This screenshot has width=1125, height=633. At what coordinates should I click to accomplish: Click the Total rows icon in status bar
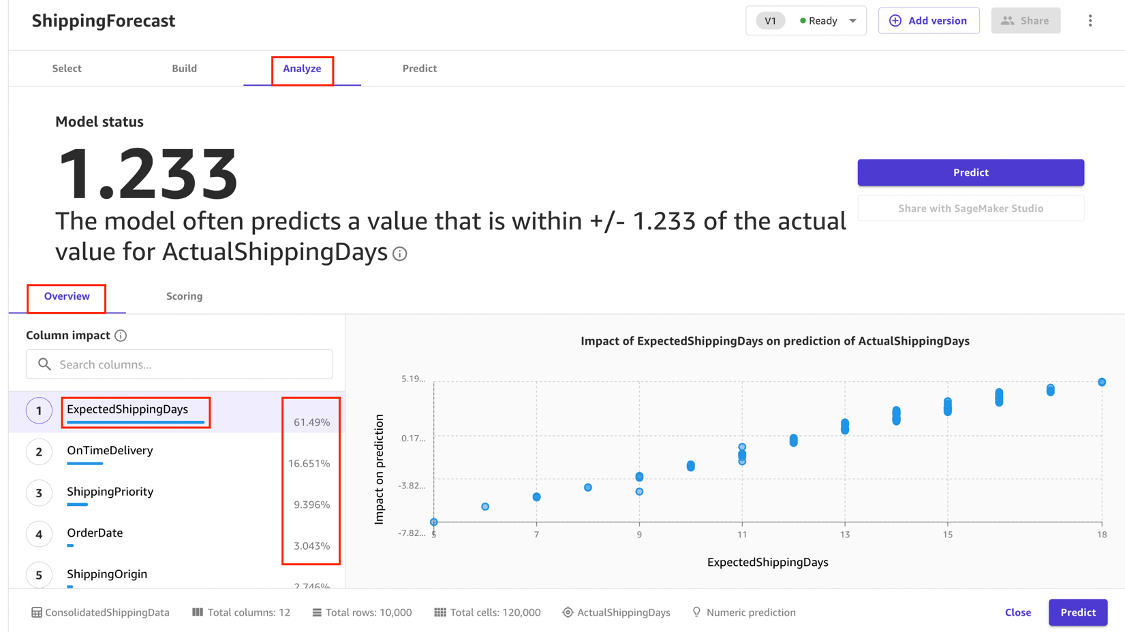click(315, 611)
